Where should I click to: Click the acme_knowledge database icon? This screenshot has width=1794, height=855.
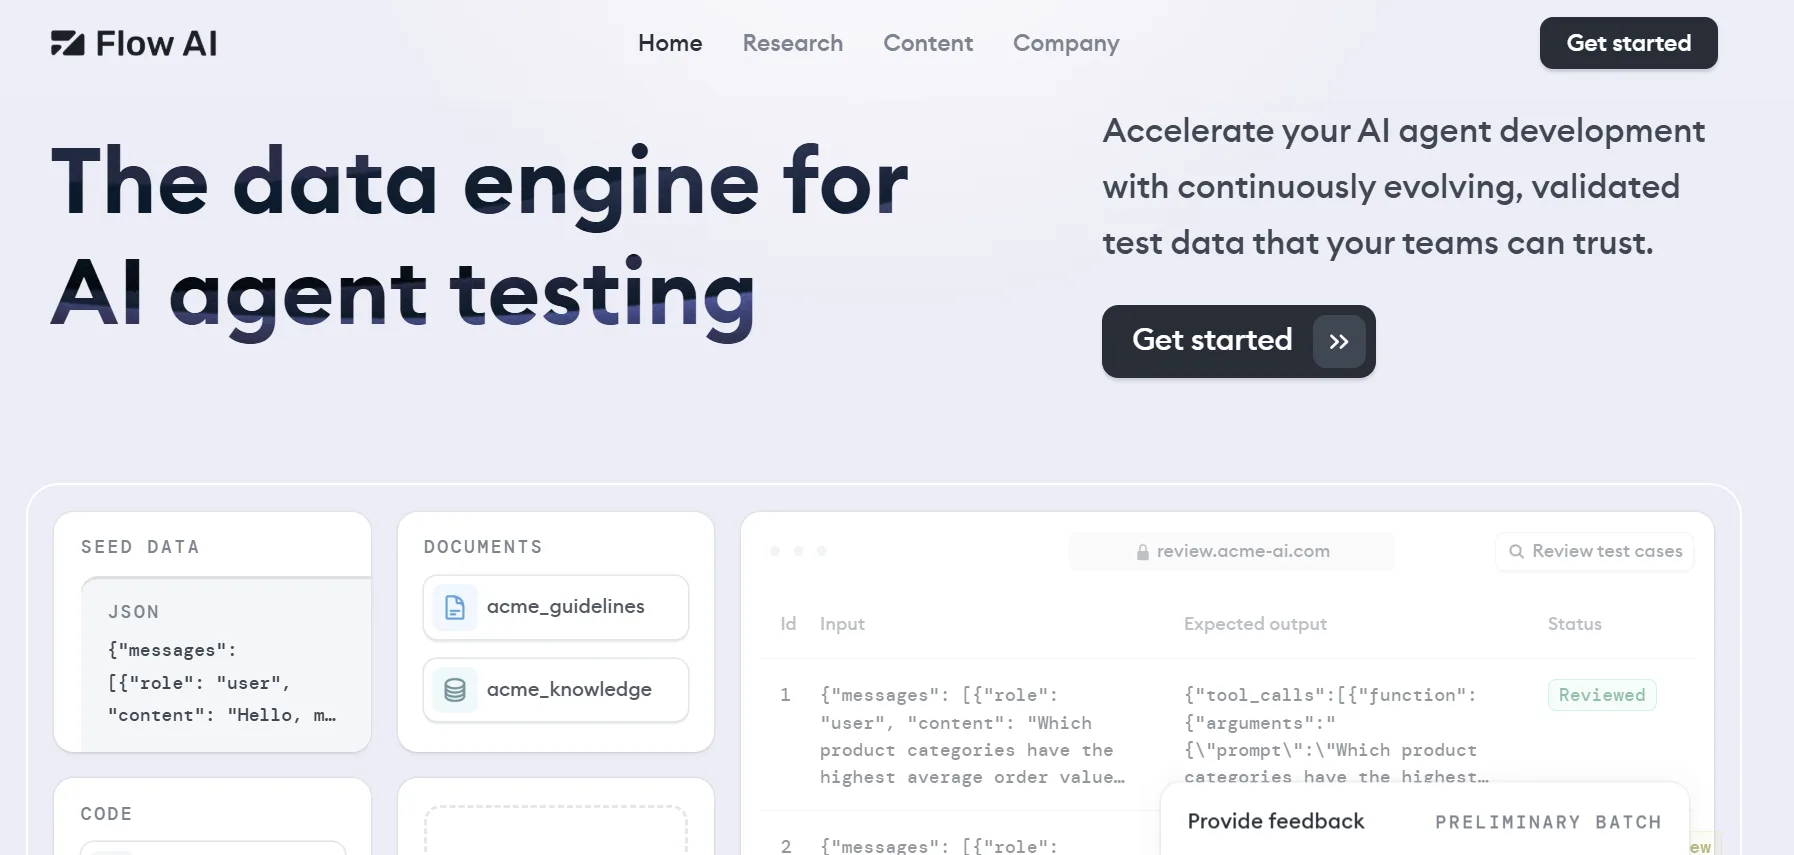(x=455, y=689)
